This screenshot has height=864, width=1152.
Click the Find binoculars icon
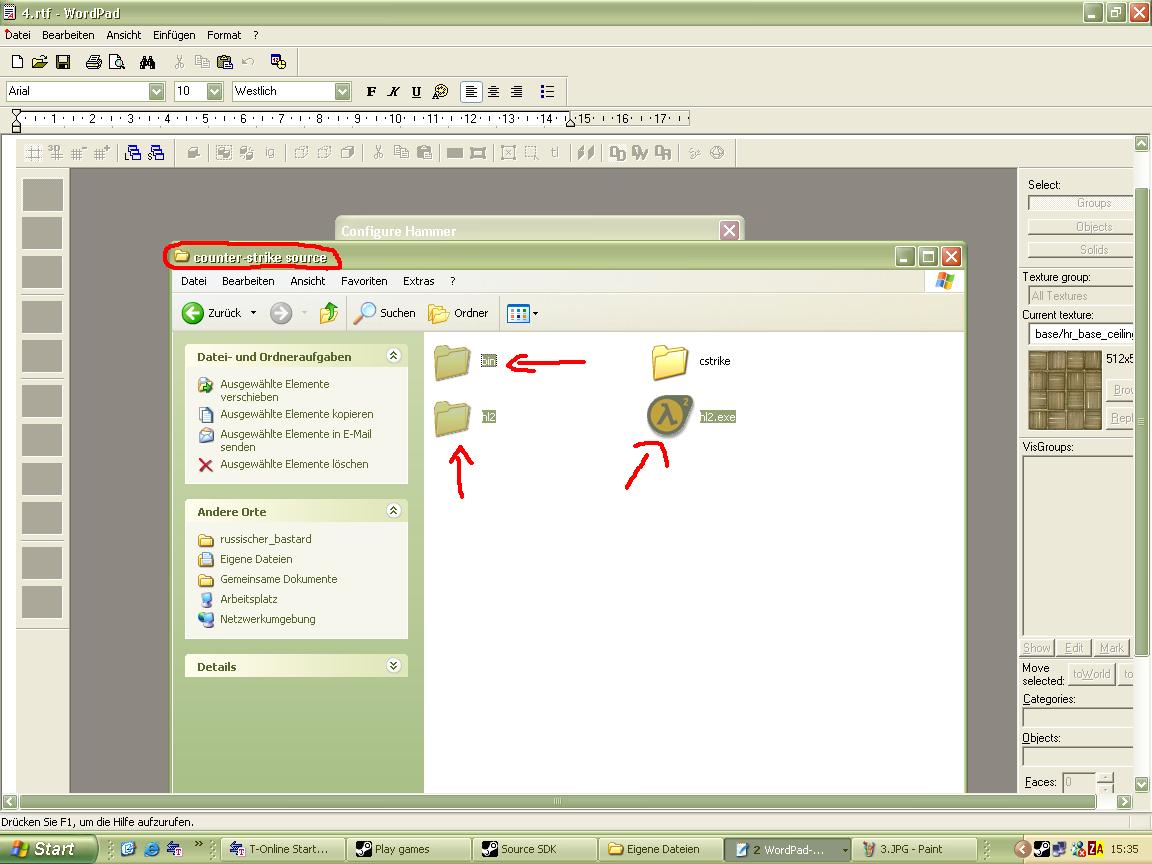148,62
